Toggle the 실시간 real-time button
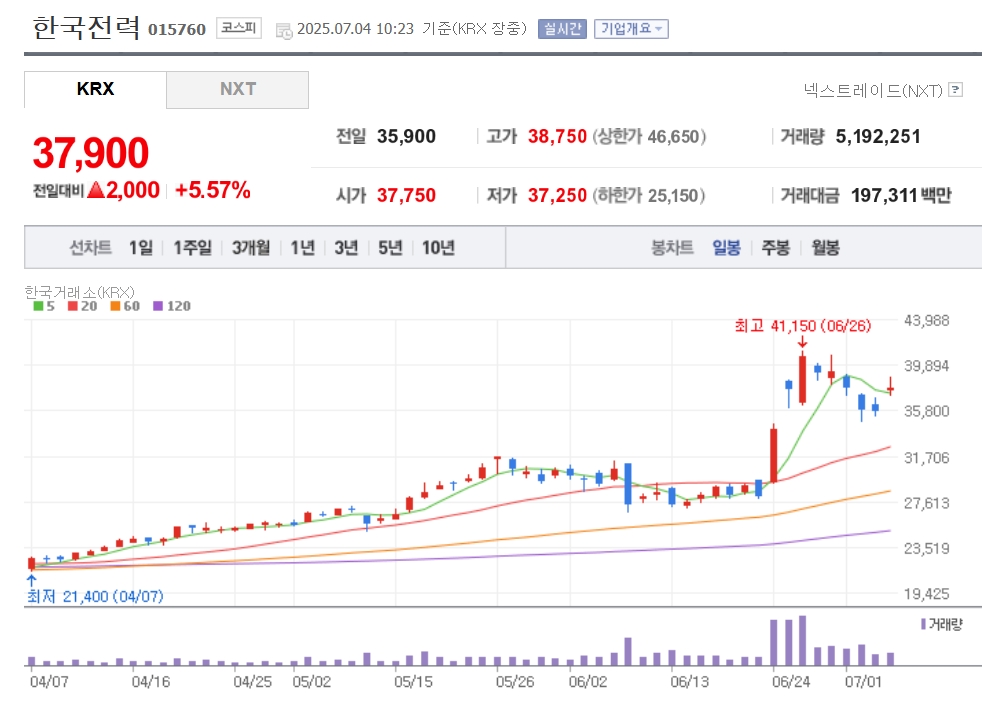Image resolution: width=982 pixels, height=712 pixels. (562, 29)
